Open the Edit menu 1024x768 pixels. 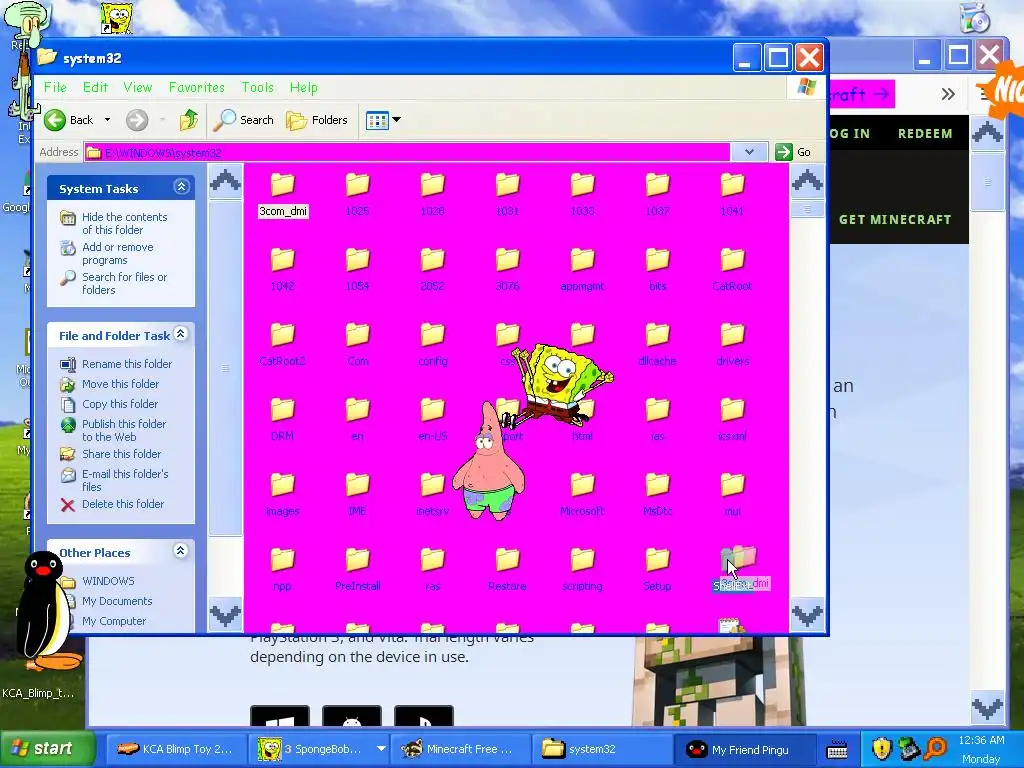pos(95,87)
